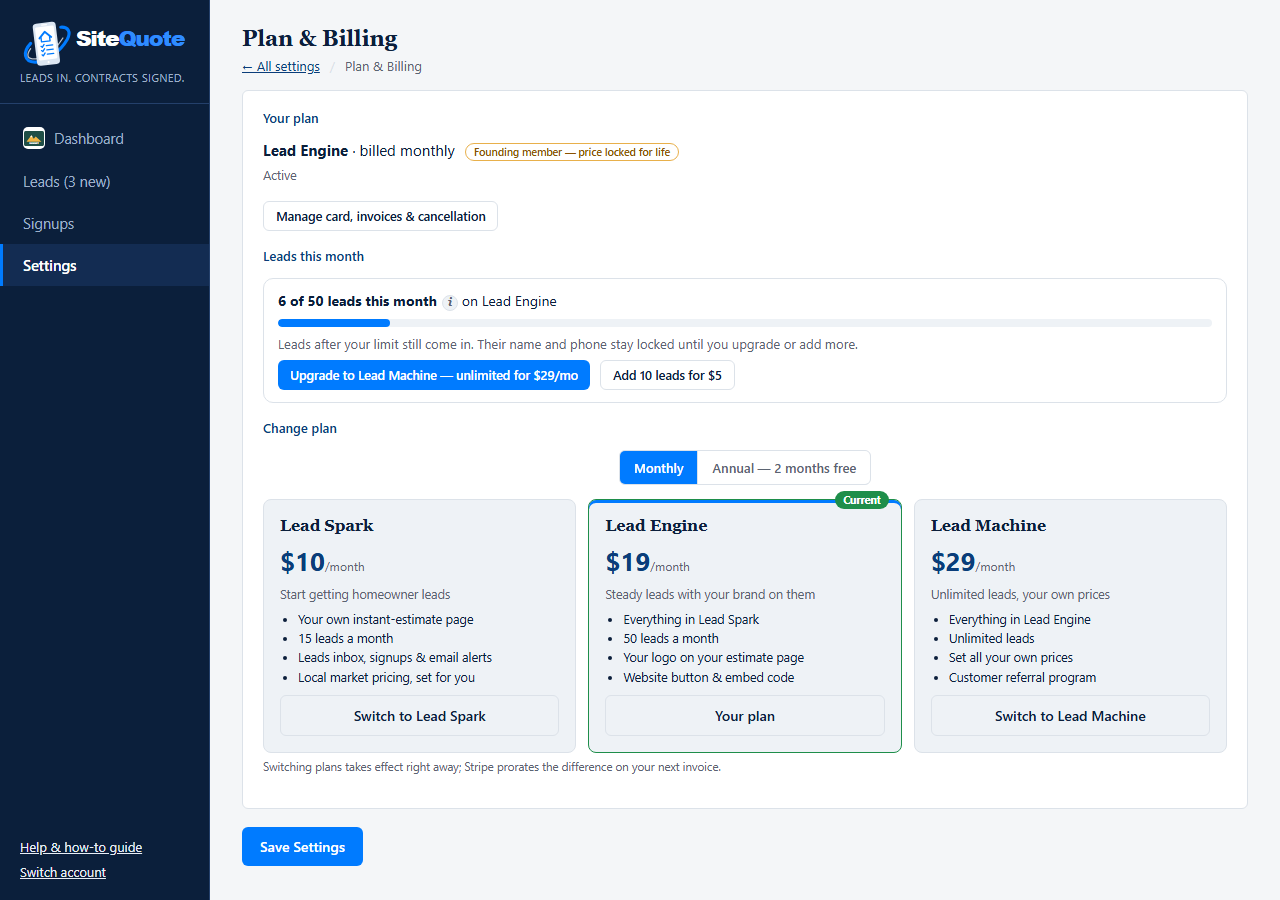This screenshot has height=900, width=1280.
Task: Click the info icon beside leads count
Action: coord(450,302)
